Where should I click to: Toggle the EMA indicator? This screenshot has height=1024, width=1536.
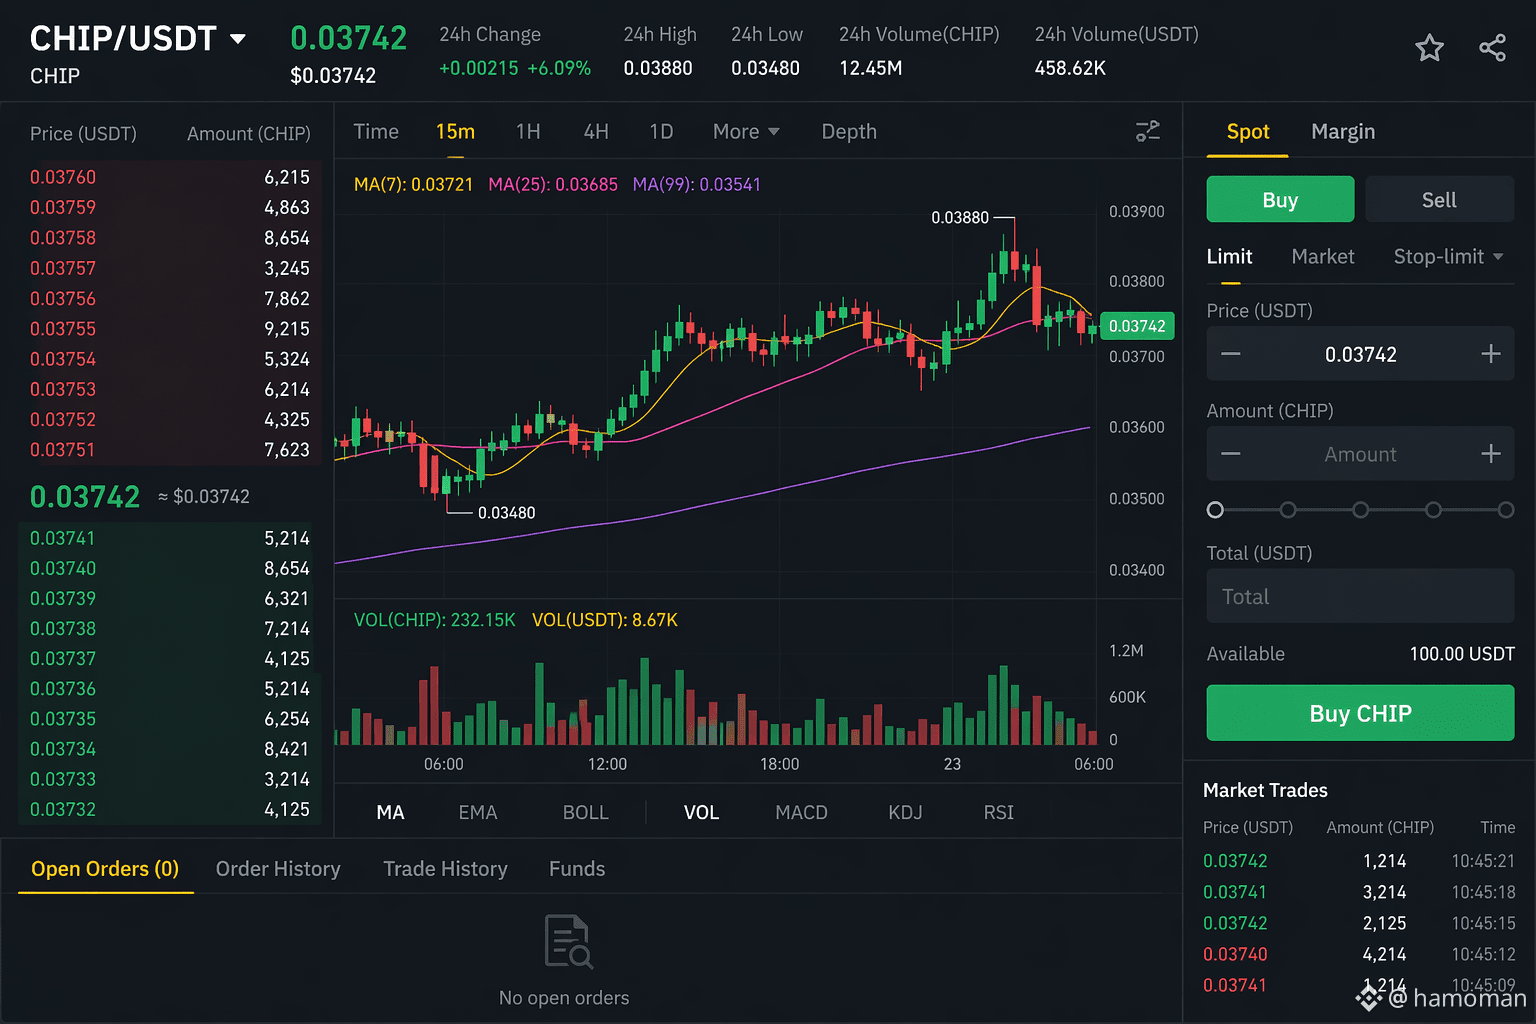point(478,812)
